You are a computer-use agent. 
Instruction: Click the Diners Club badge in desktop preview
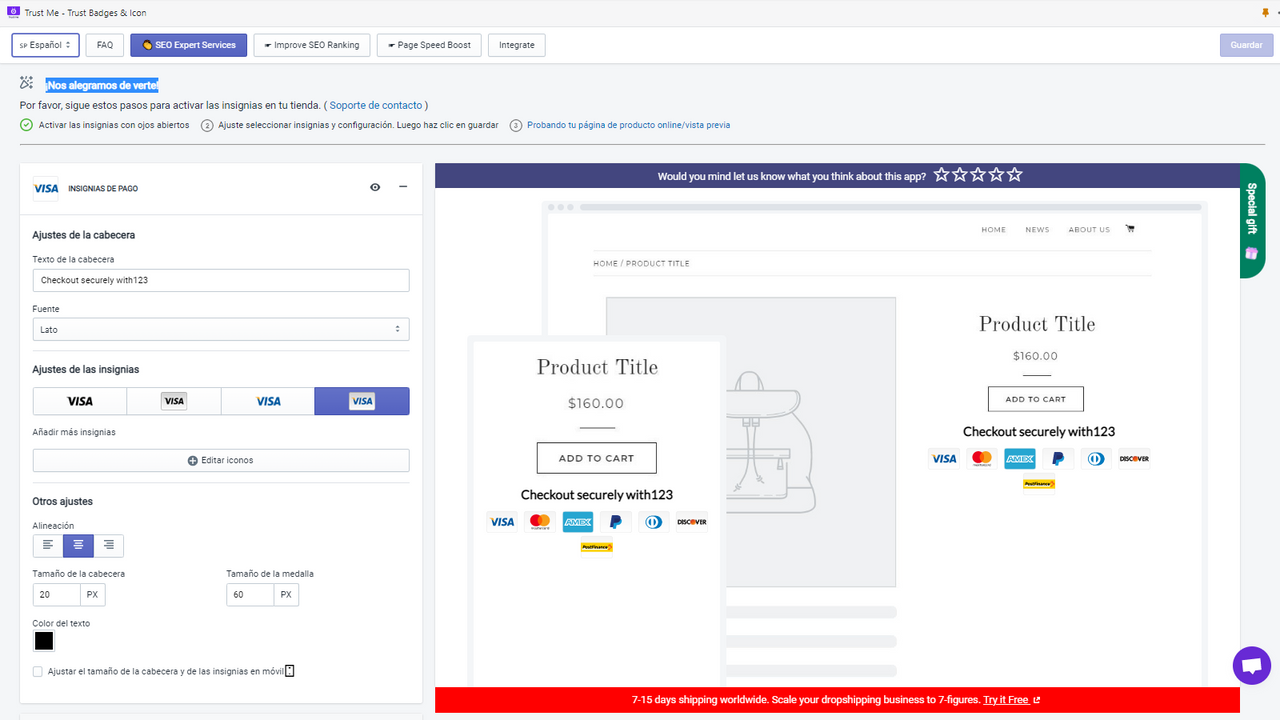pyautogui.click(x=1096, y=459)
